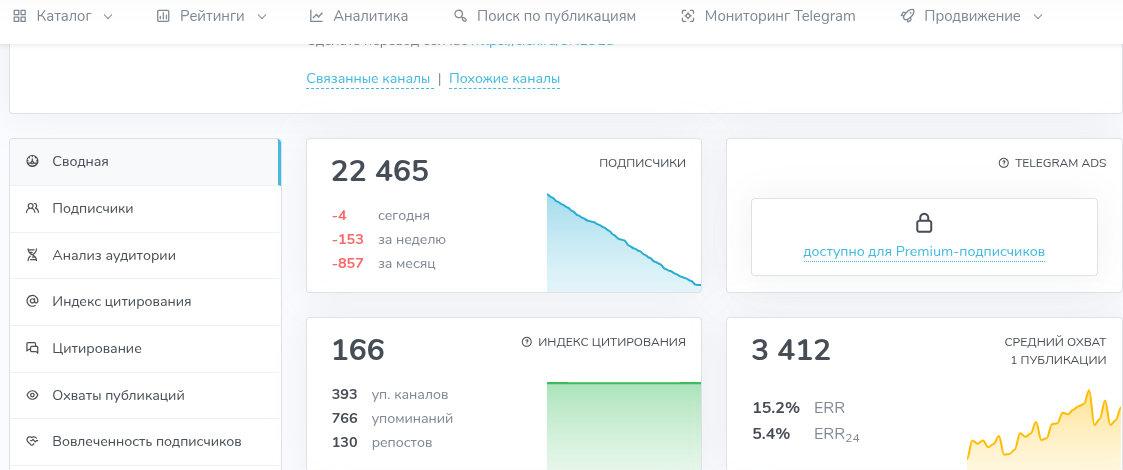Click the -153 за неделю value
This screenshot has width=1123, height=470.
coord(347,239)
